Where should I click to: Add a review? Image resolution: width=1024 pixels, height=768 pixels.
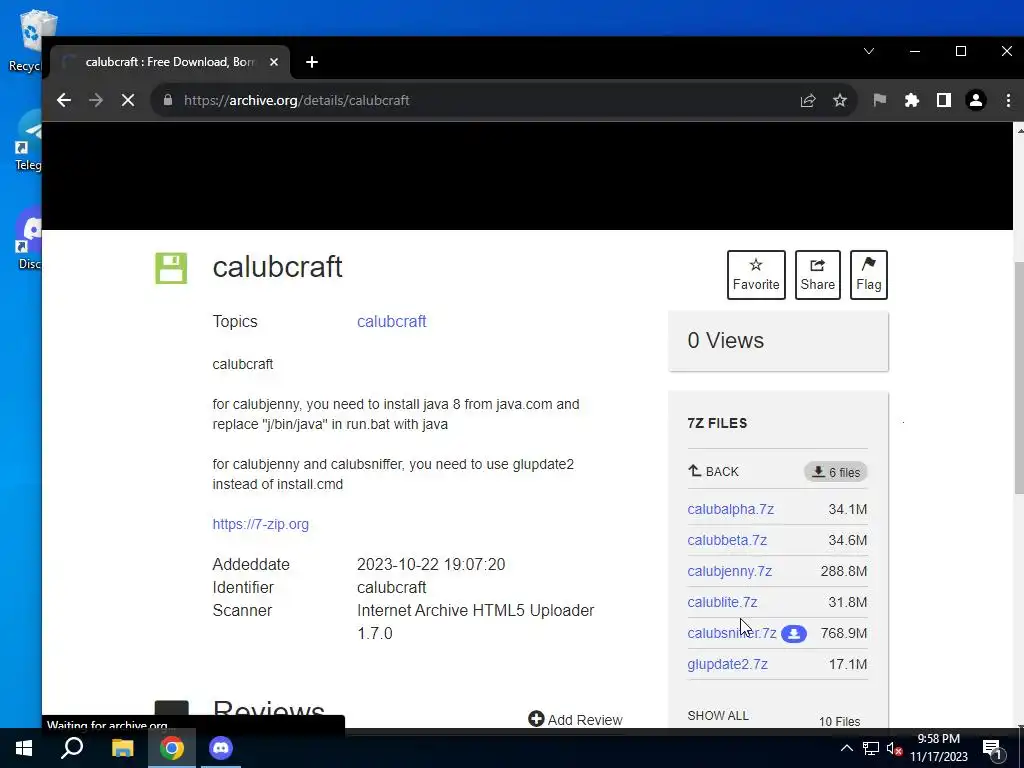[x=575, y=720]
